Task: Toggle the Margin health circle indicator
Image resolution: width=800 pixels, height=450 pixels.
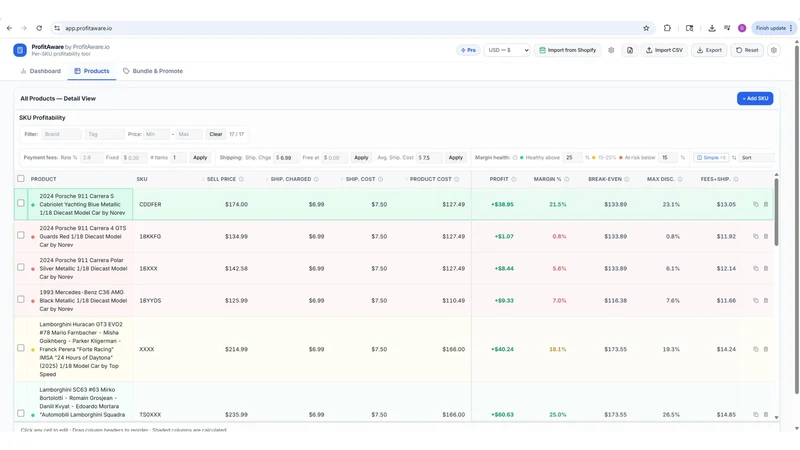Action: [515, 158]
